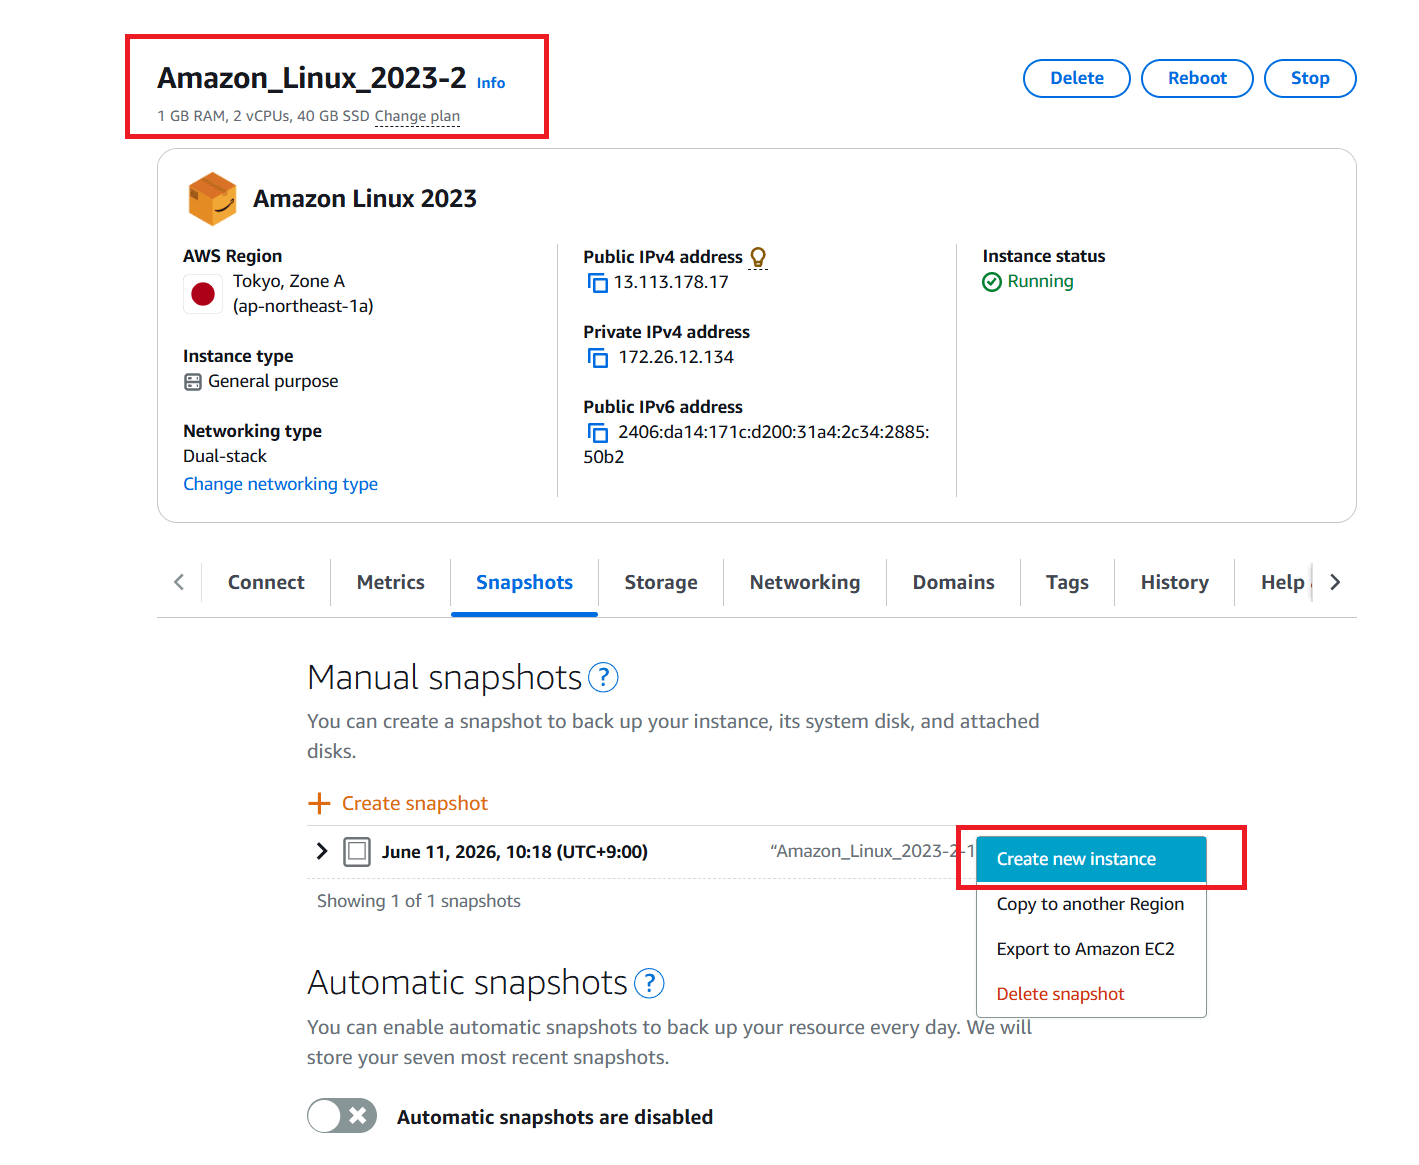
Task: Expand the June 11, 2026 snapshot row
Action: pos(321,851)
